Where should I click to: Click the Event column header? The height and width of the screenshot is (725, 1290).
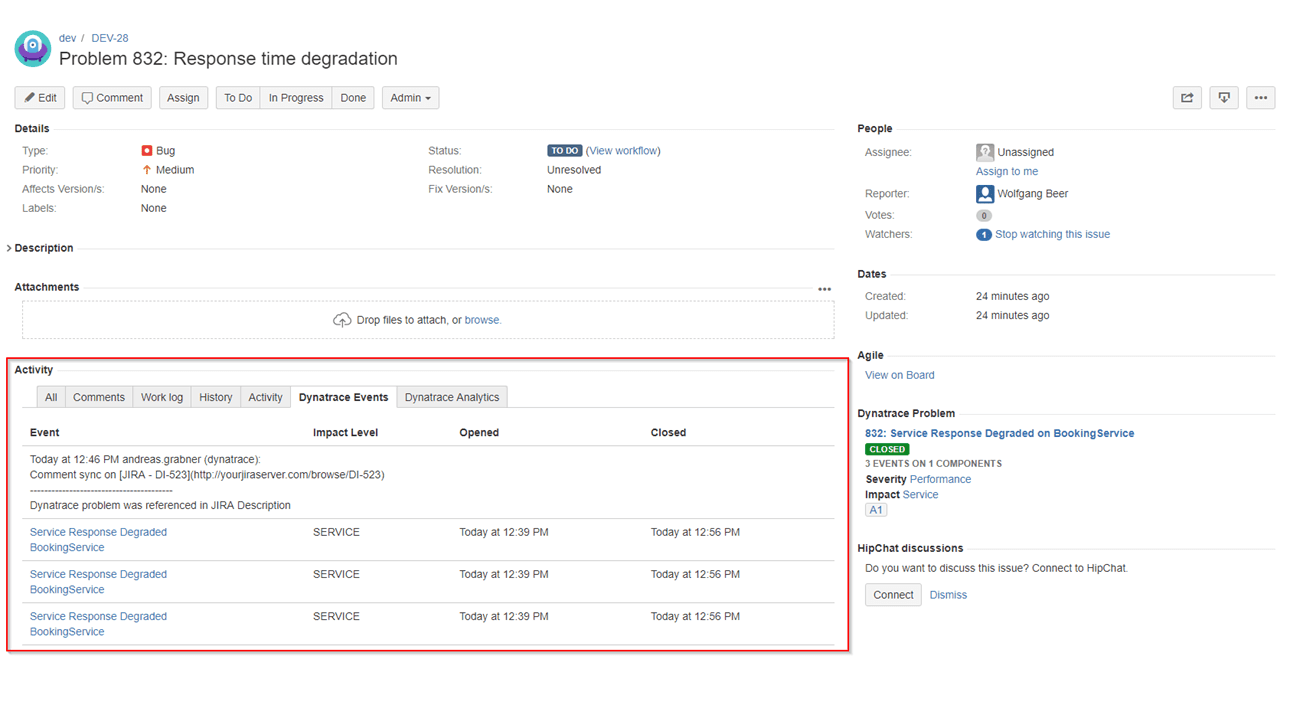click(44, 433)
